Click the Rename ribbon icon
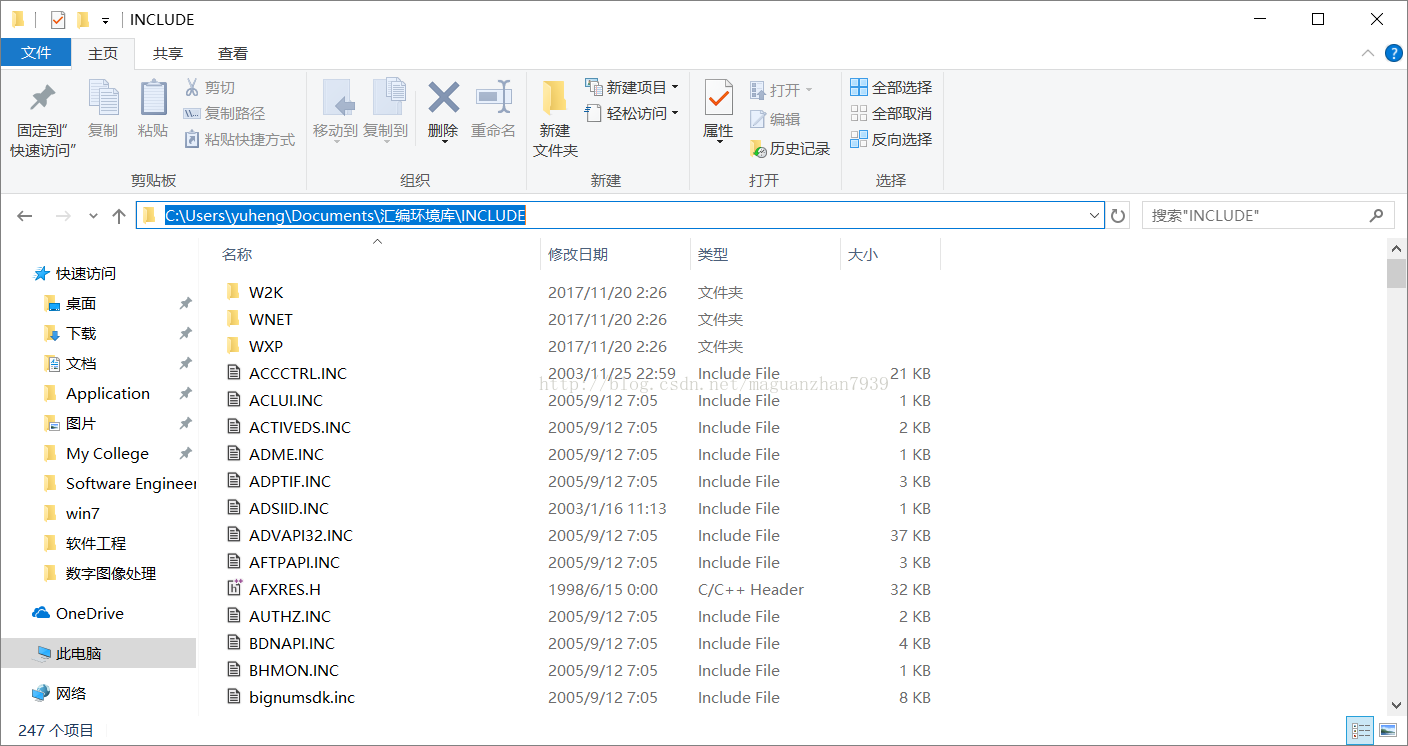The height and width of the screenshot is (746, 1408). pyautogui.click(x=493, y=98)
